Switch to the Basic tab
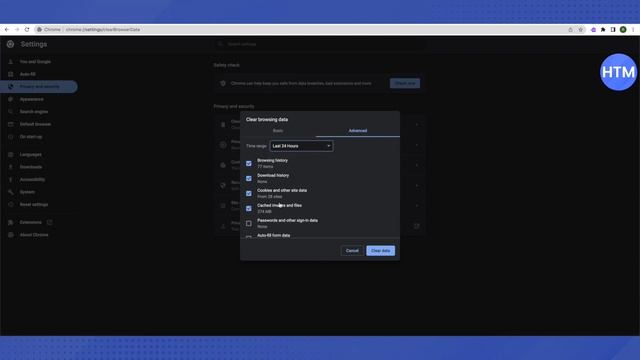 click(x=278, y=131)
